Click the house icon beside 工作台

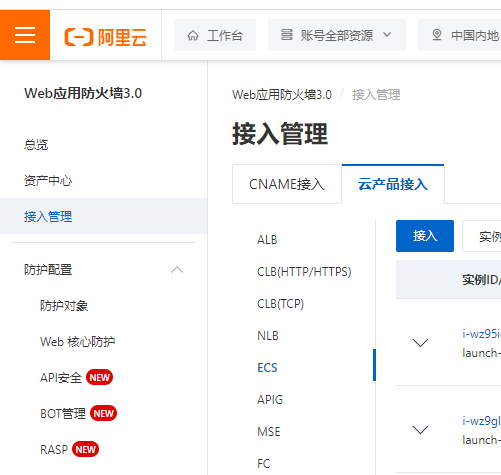pyautogui.click(x=193, y=35)
